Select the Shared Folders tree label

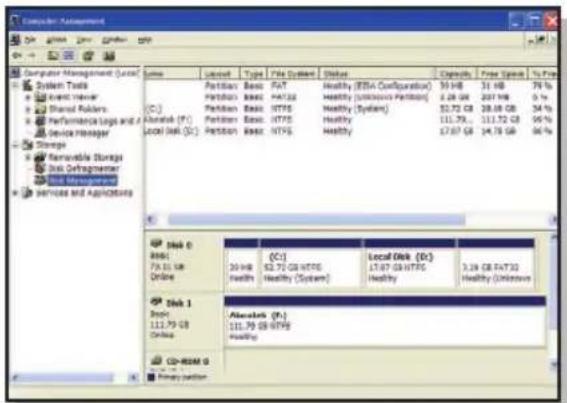click(x=78, y=109)
